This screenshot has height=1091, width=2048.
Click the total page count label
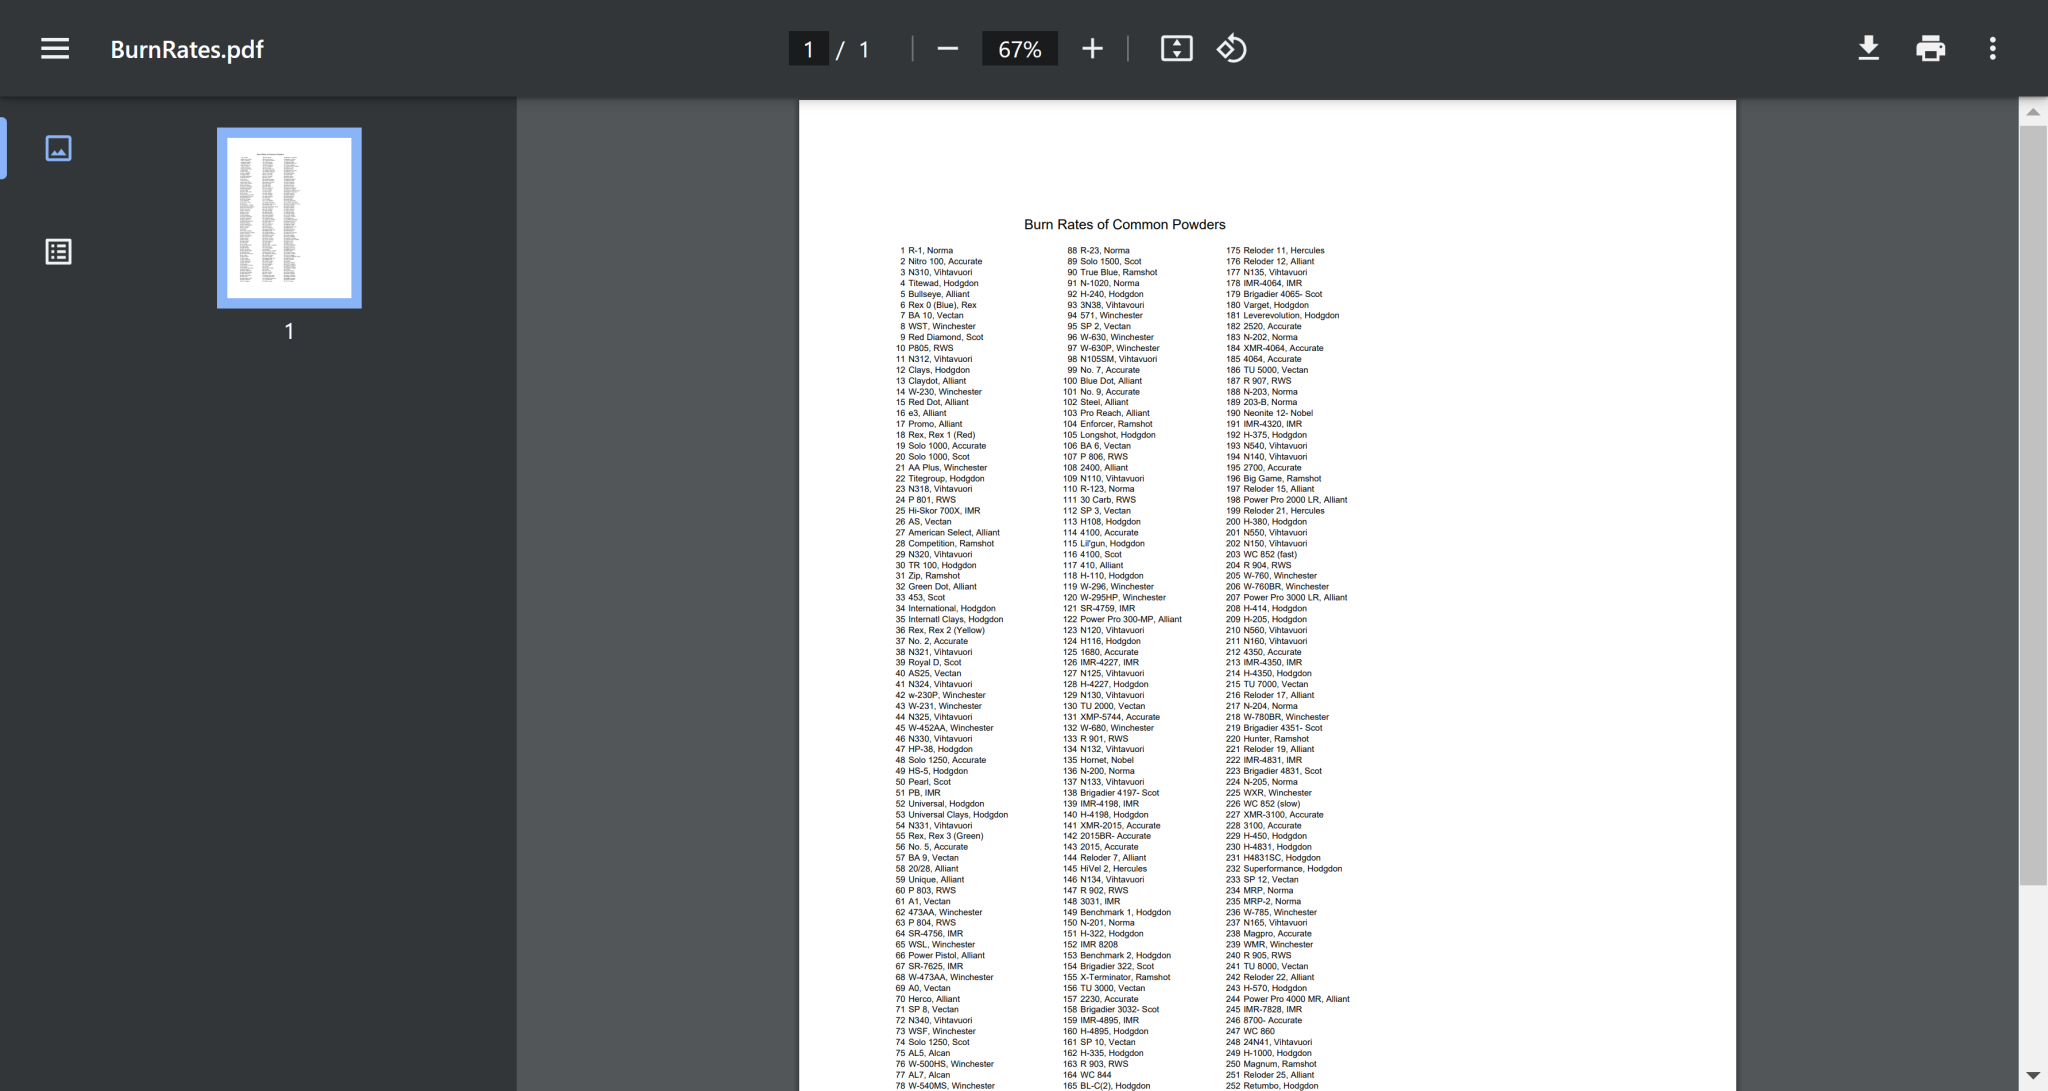[x=864, y=49]
